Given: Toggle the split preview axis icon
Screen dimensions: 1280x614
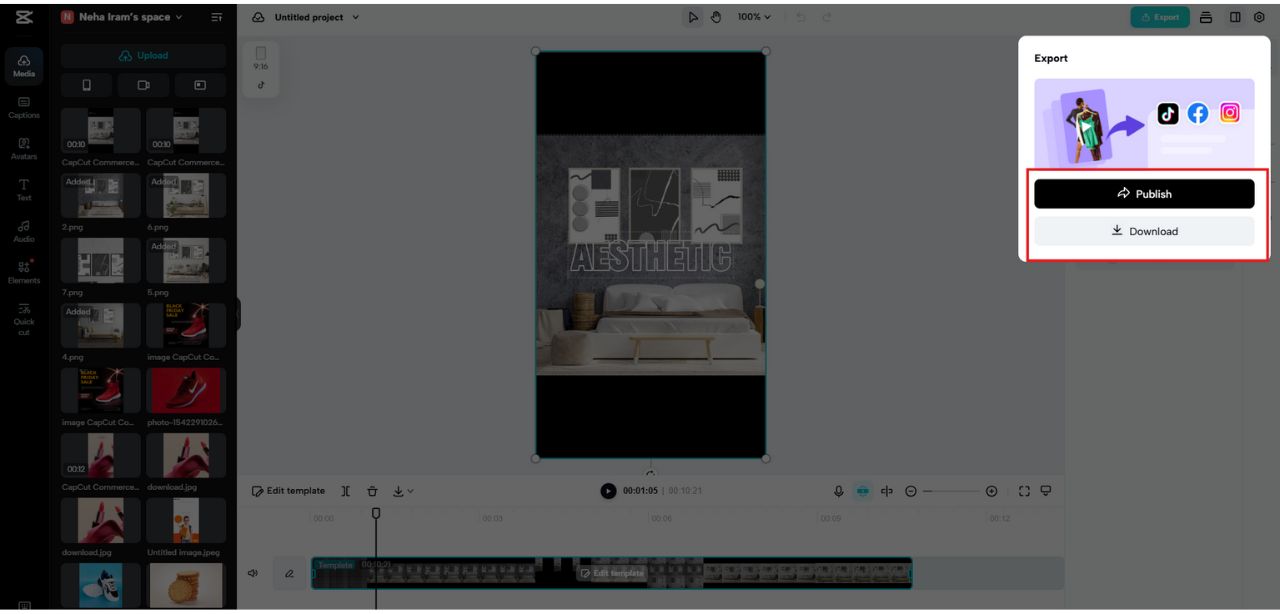Looking at the screenshot, I should tap(887, 491).
